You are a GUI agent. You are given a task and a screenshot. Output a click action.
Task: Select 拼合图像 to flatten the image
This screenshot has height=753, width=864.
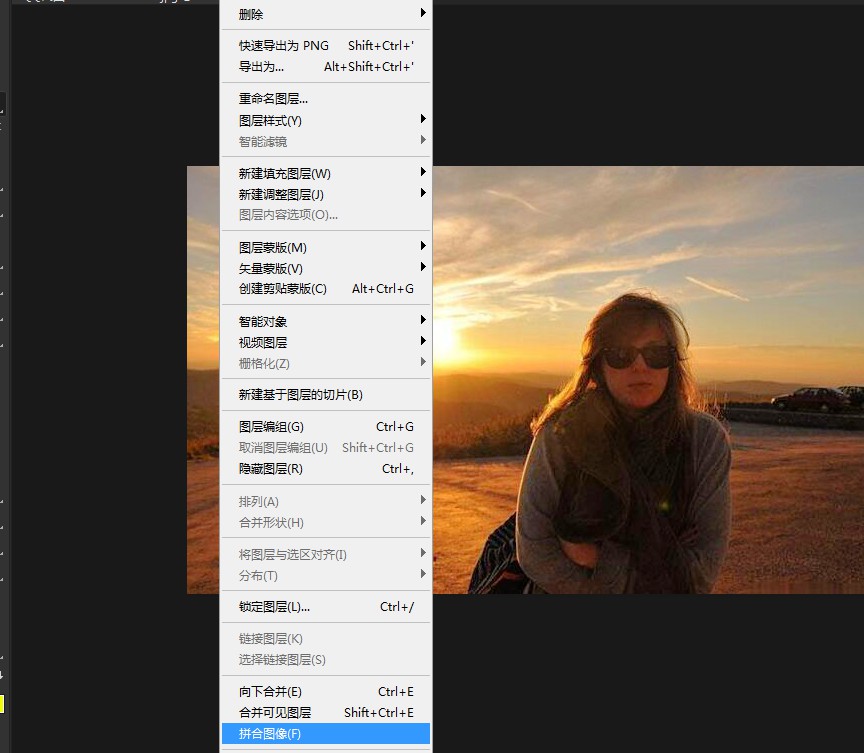300,733
